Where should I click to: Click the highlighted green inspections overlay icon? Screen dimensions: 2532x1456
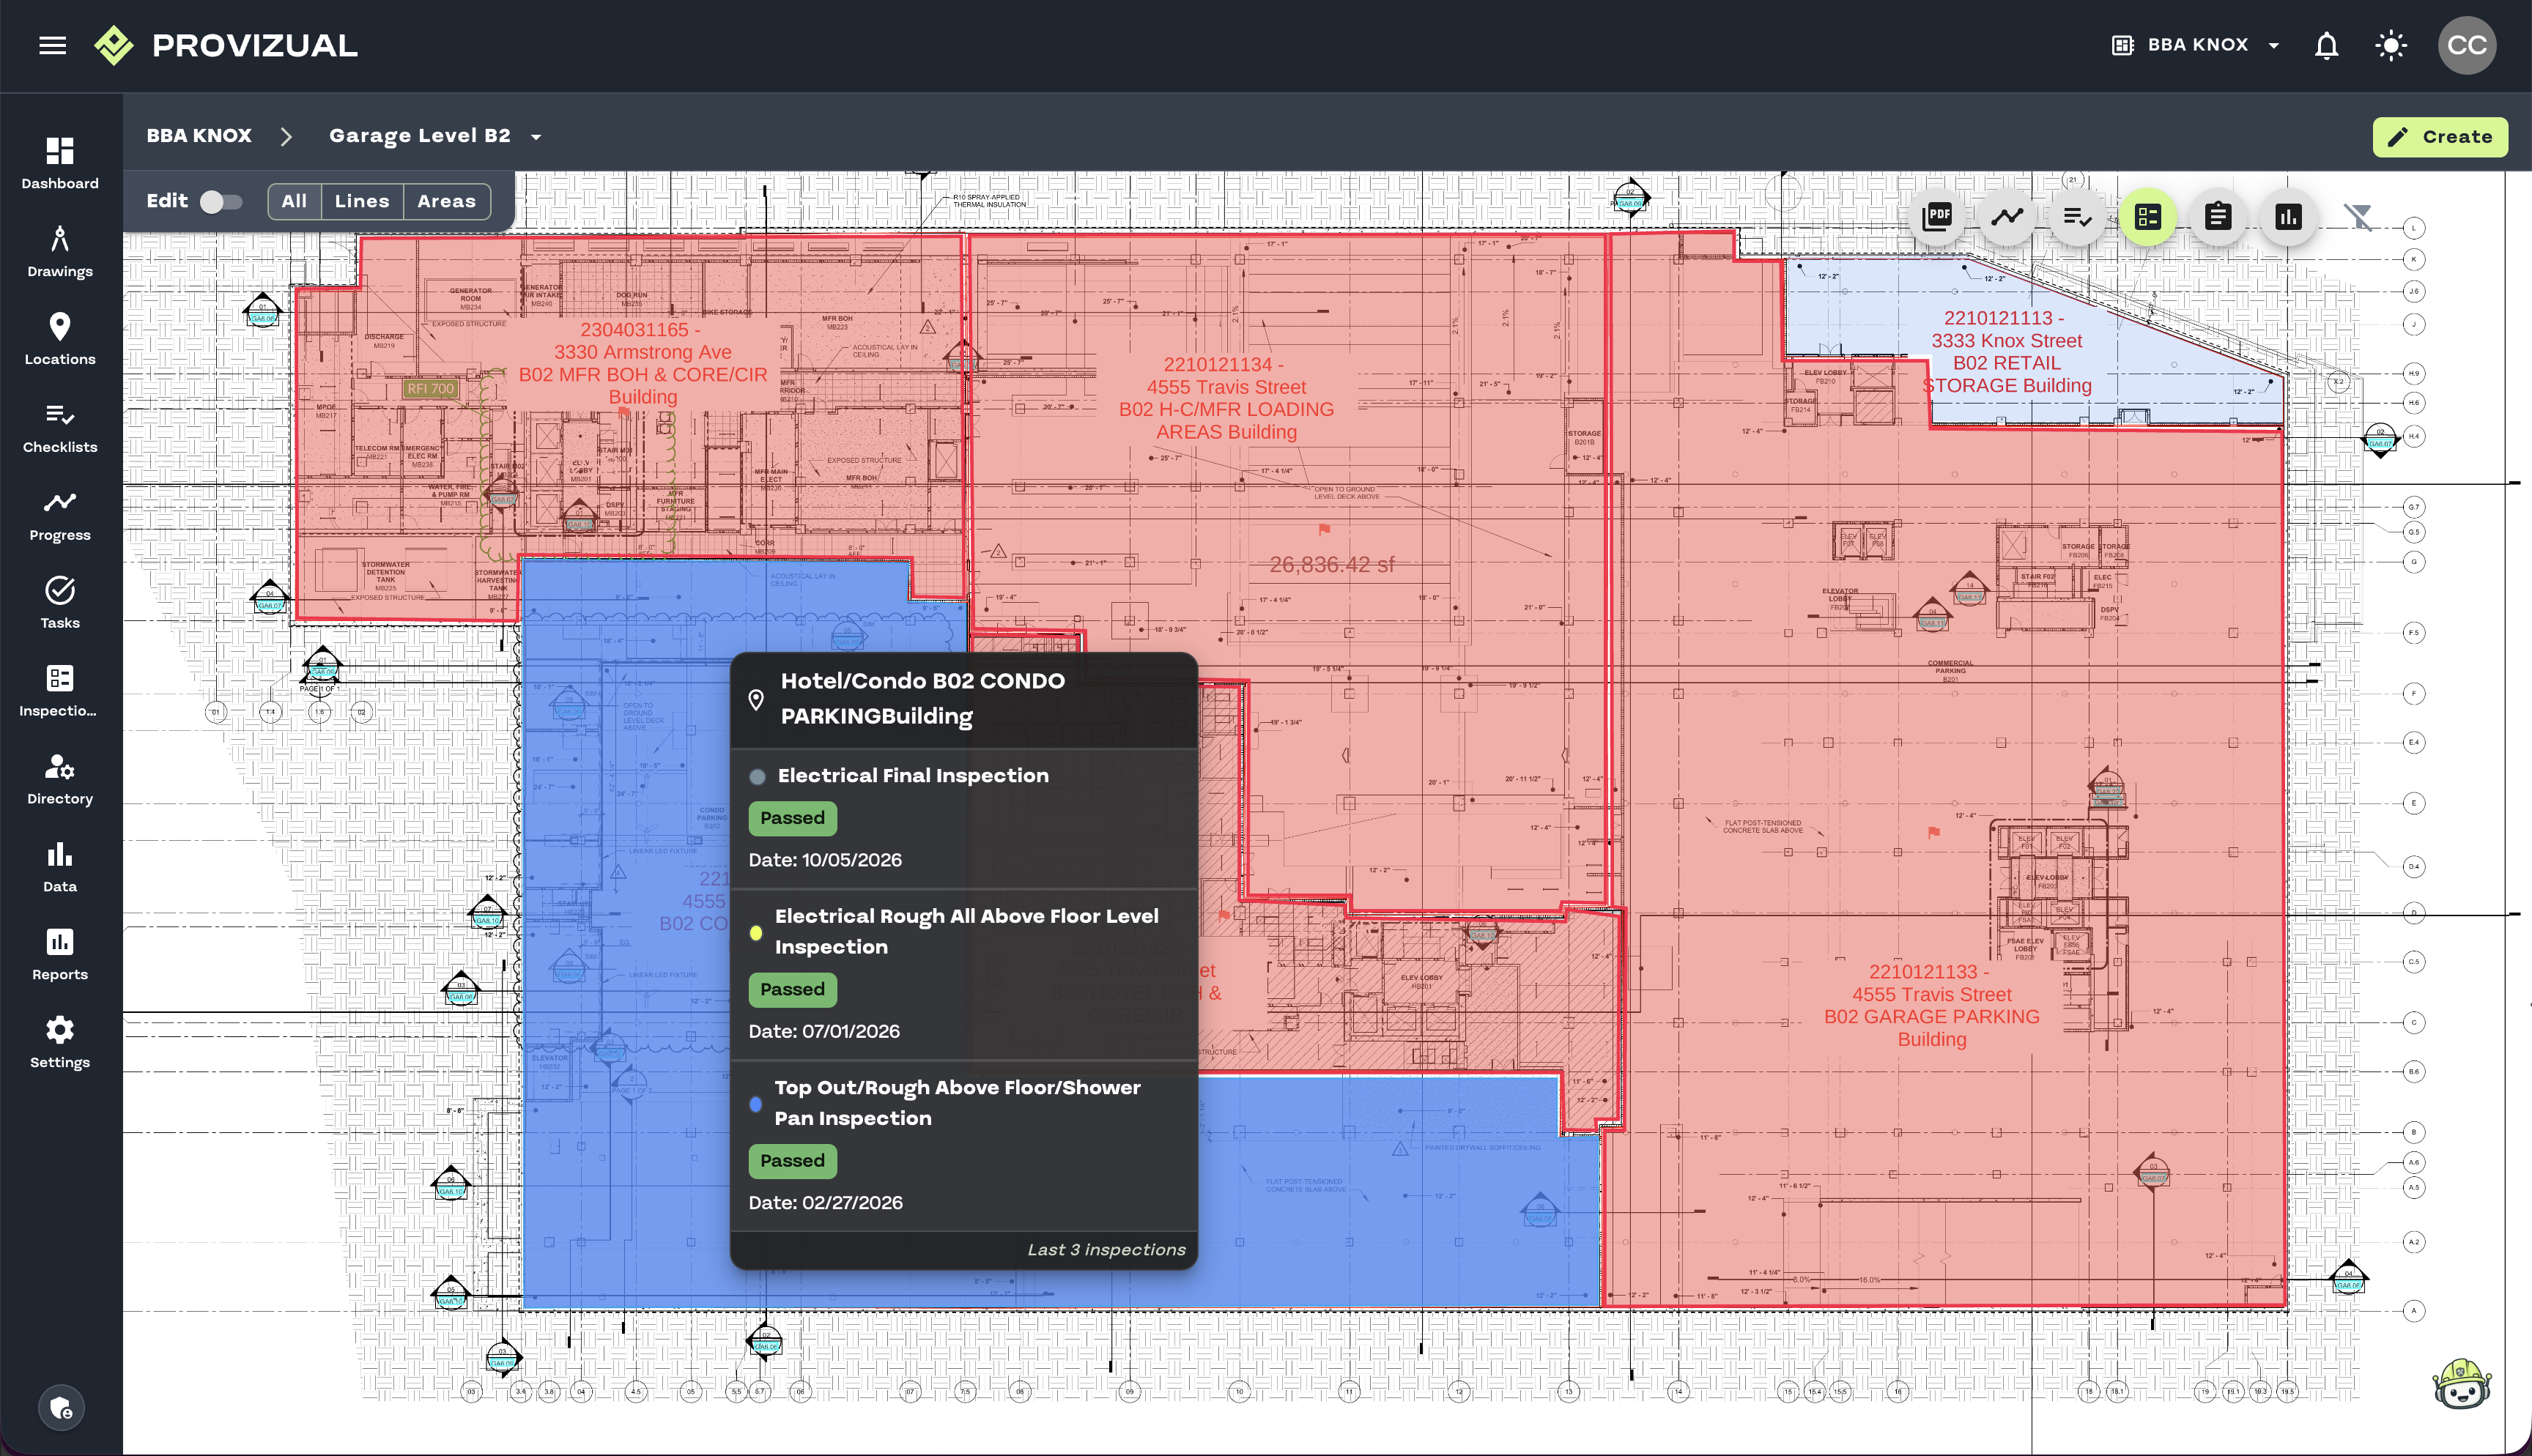coord(2148,216)
